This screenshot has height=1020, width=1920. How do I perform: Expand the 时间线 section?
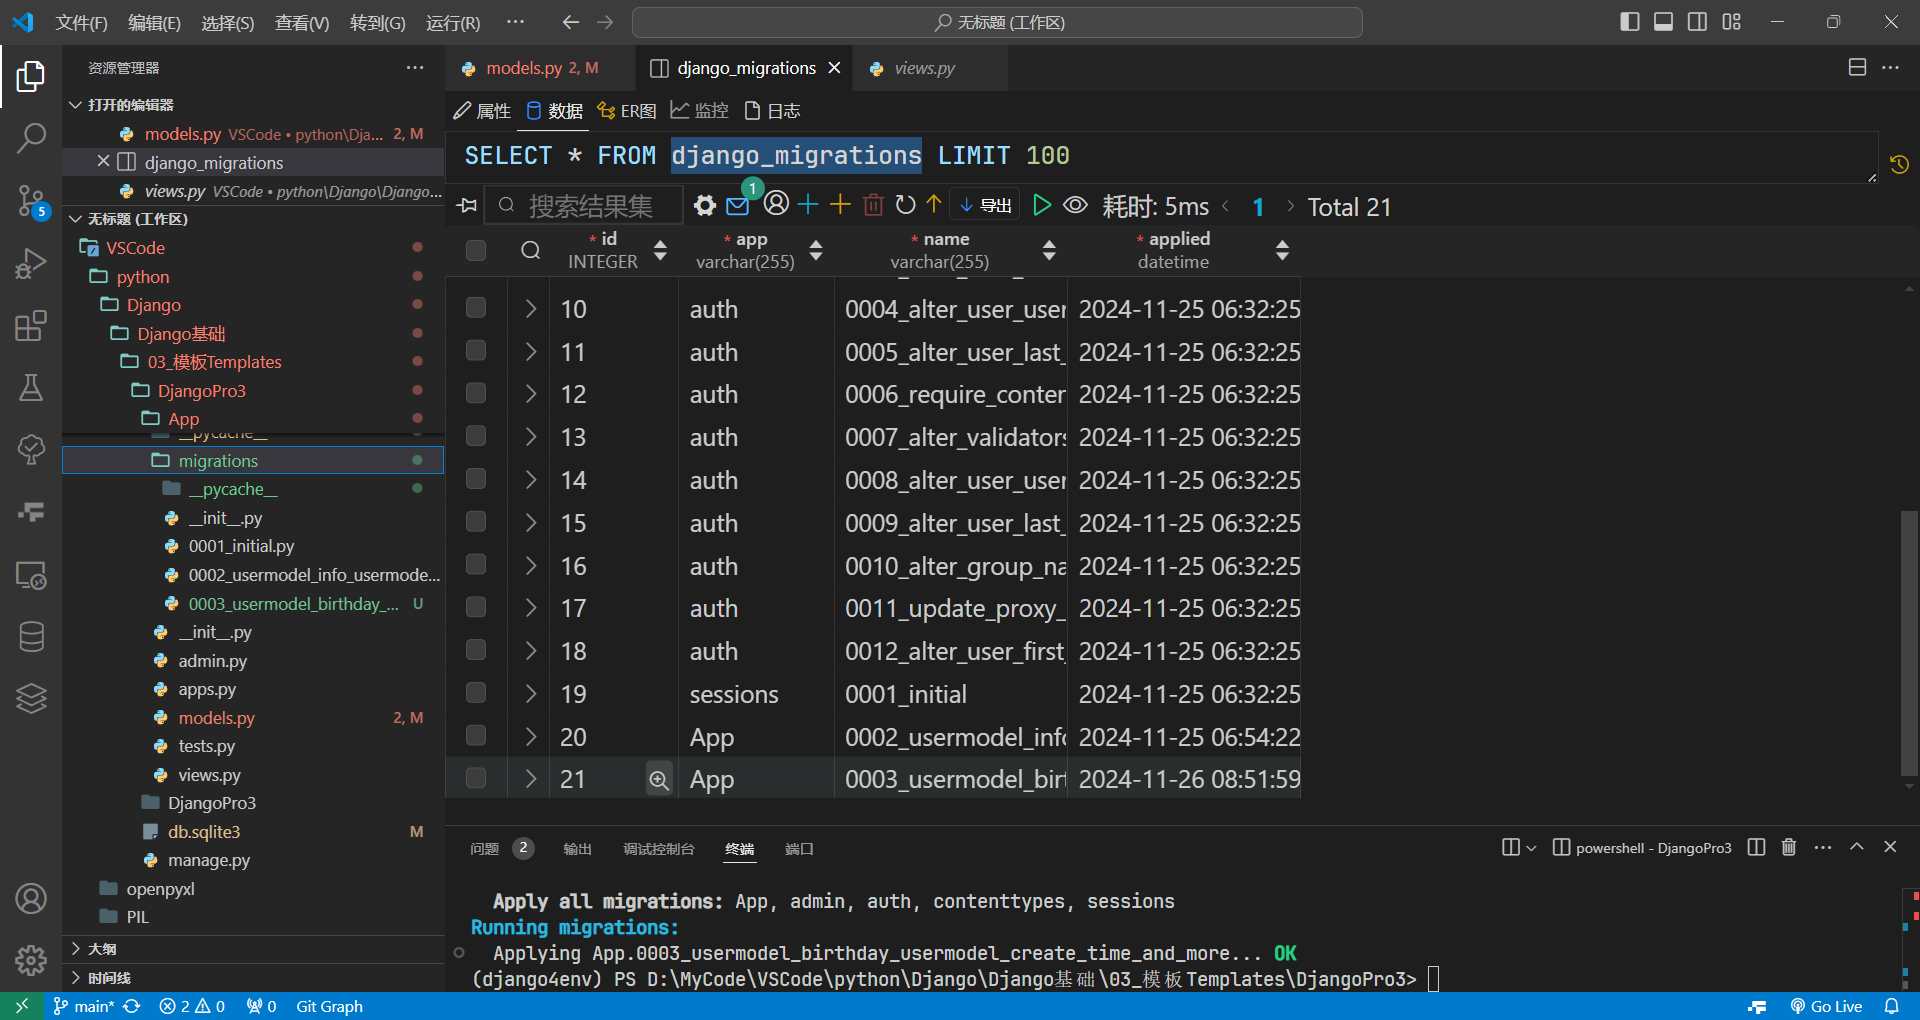point(109,977)
